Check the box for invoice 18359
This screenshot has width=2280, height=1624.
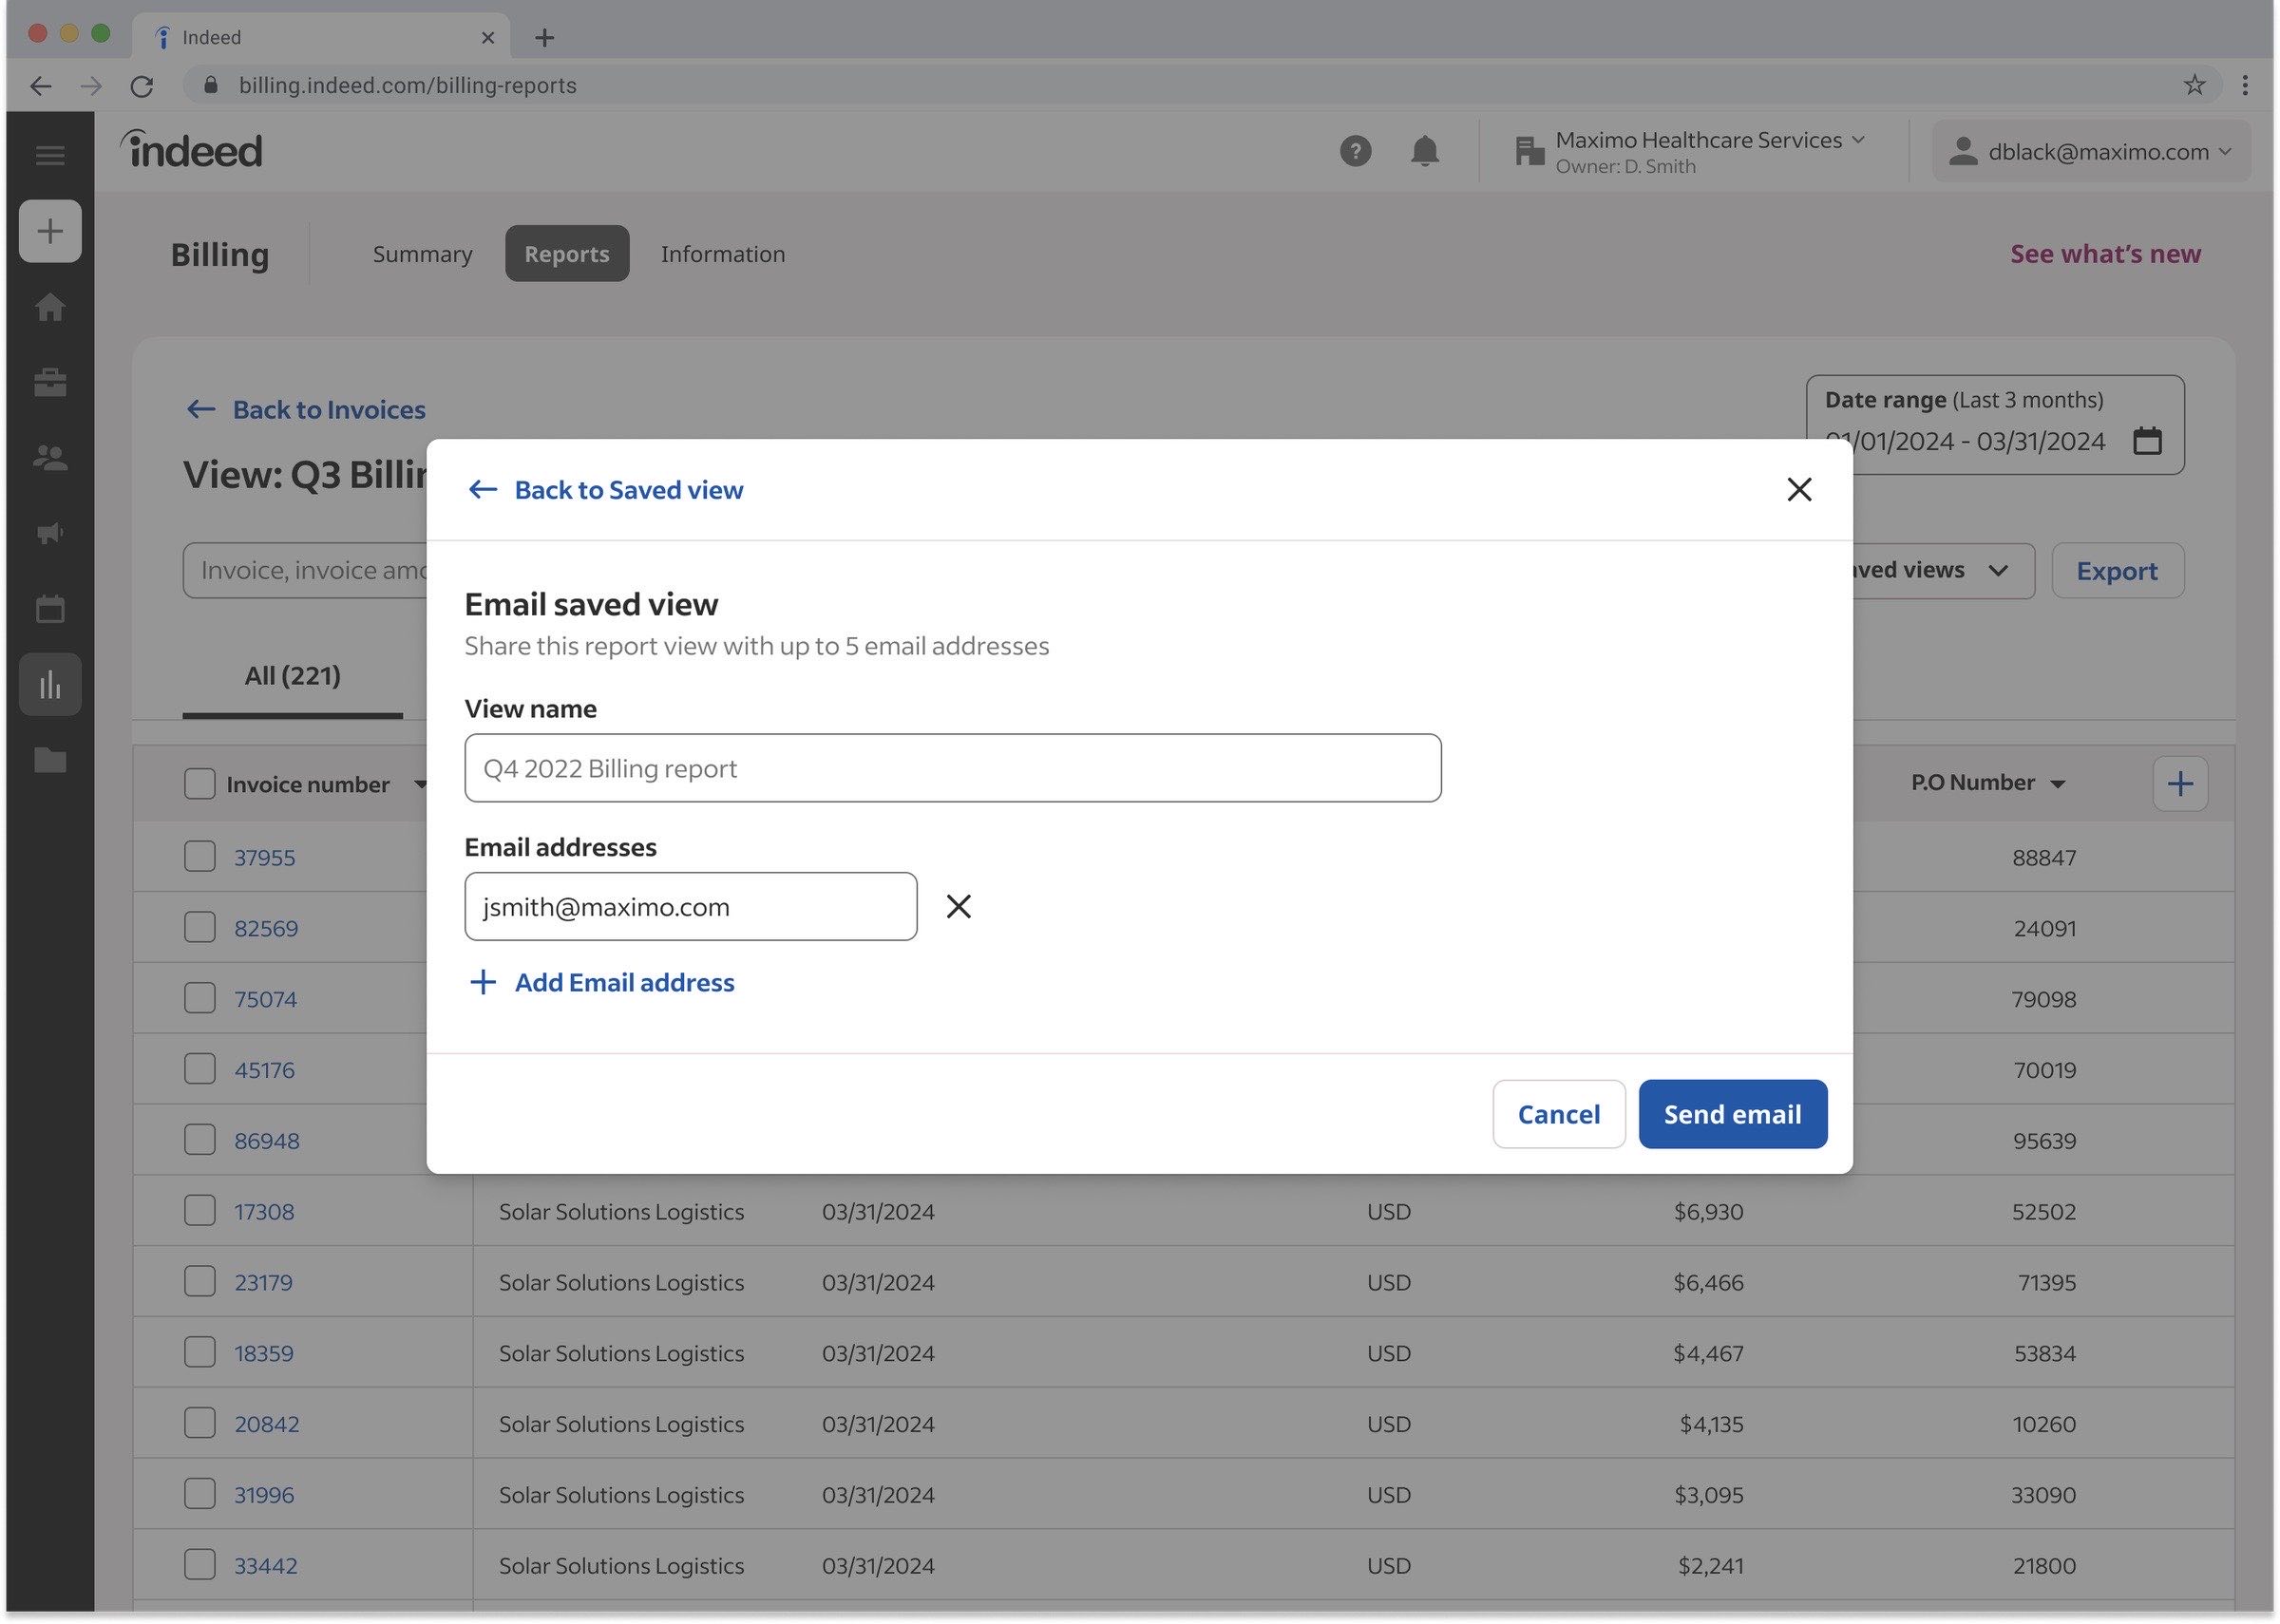(x=200, y=1353)
